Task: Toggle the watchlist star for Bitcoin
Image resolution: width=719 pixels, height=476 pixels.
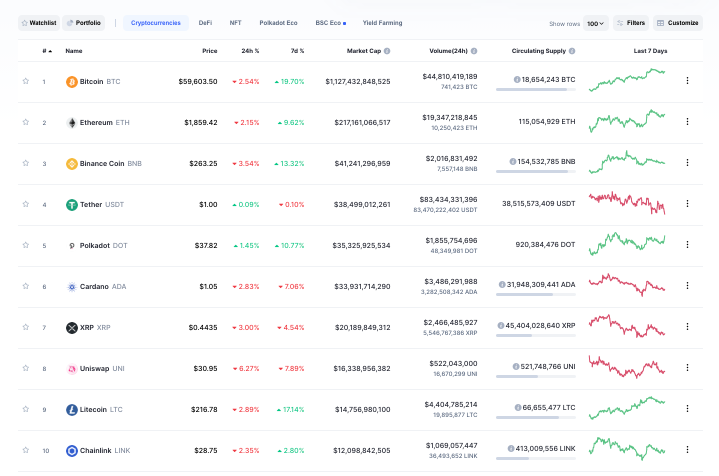Action: 25,81
